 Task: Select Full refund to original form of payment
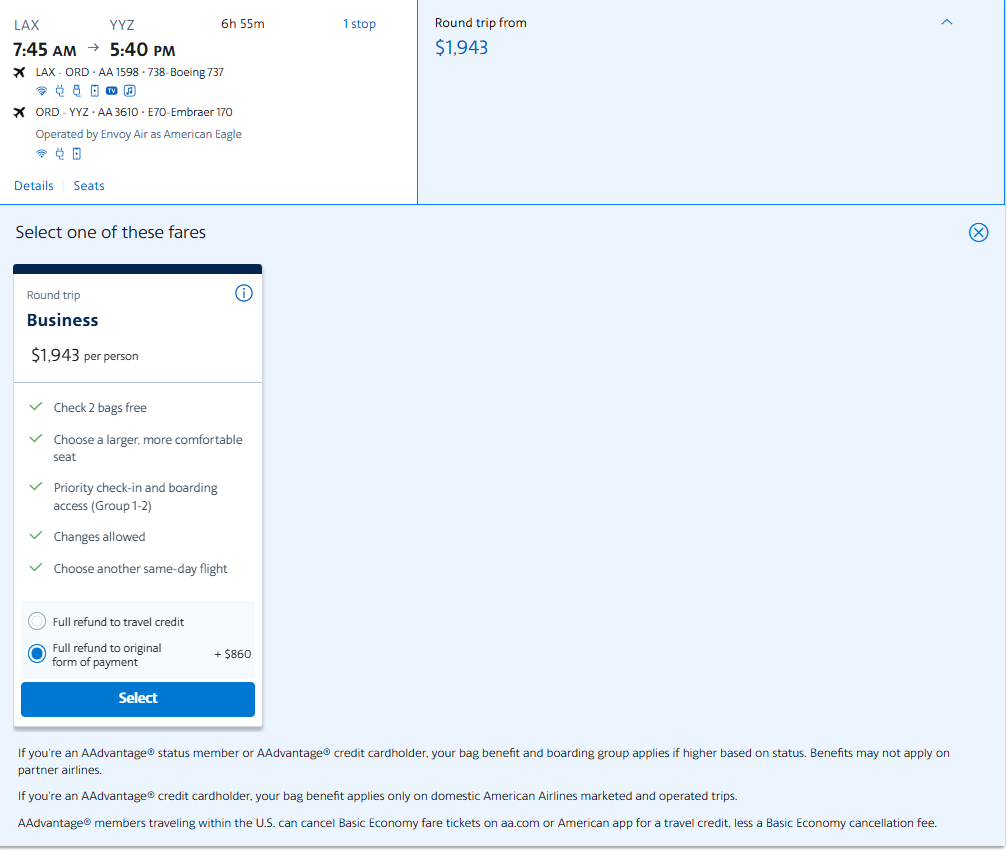coord(37,654)
